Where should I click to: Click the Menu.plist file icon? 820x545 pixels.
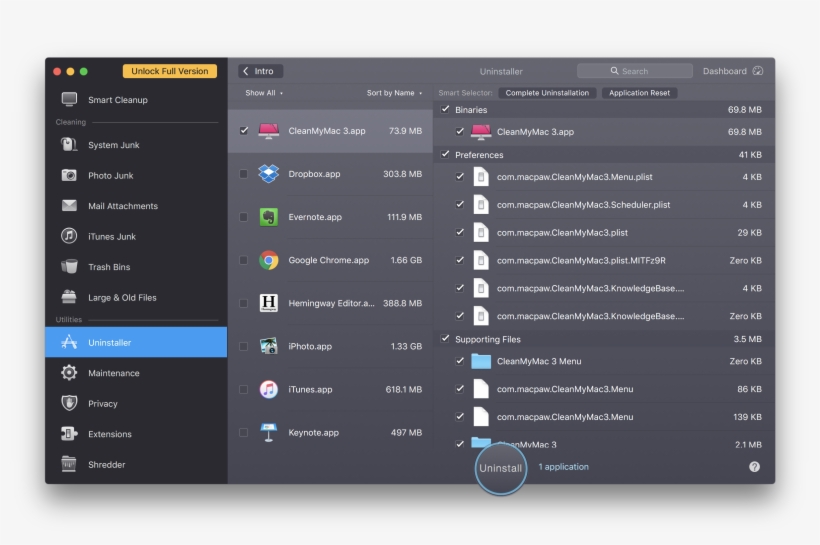pyautogui.click(x=481, y=177)
